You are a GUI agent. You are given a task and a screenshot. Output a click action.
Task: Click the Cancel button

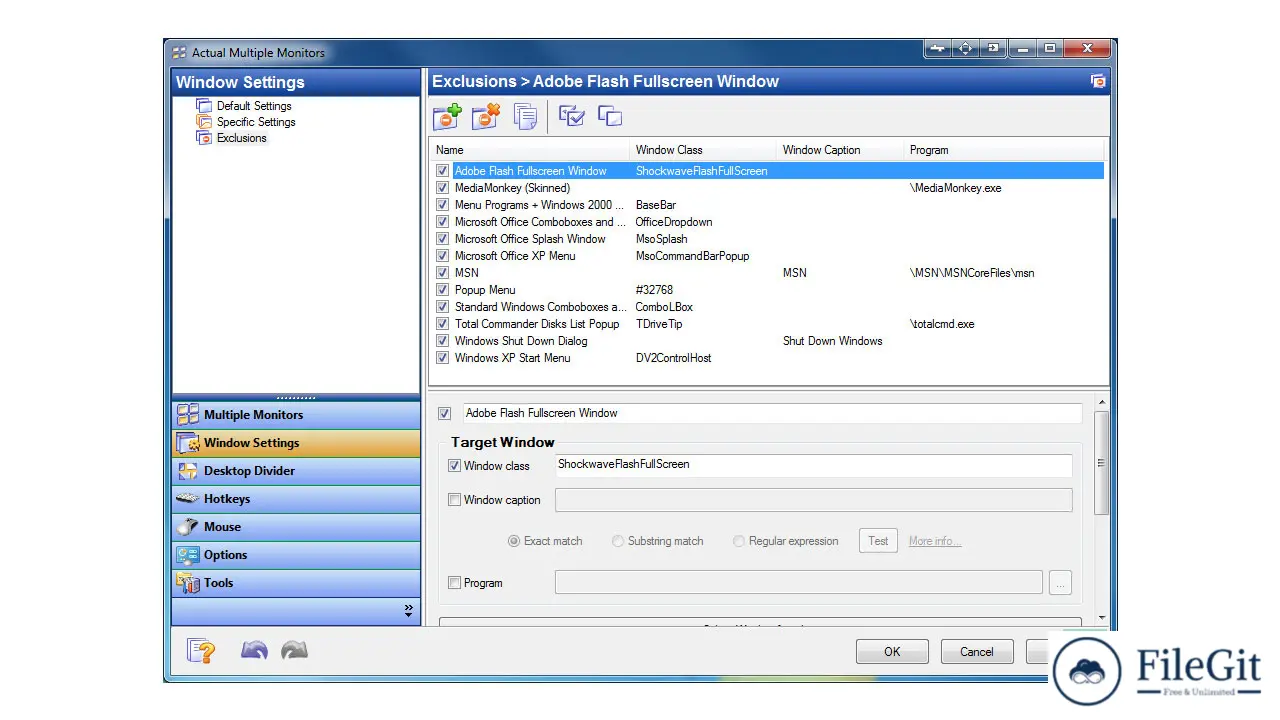(977, 652)
